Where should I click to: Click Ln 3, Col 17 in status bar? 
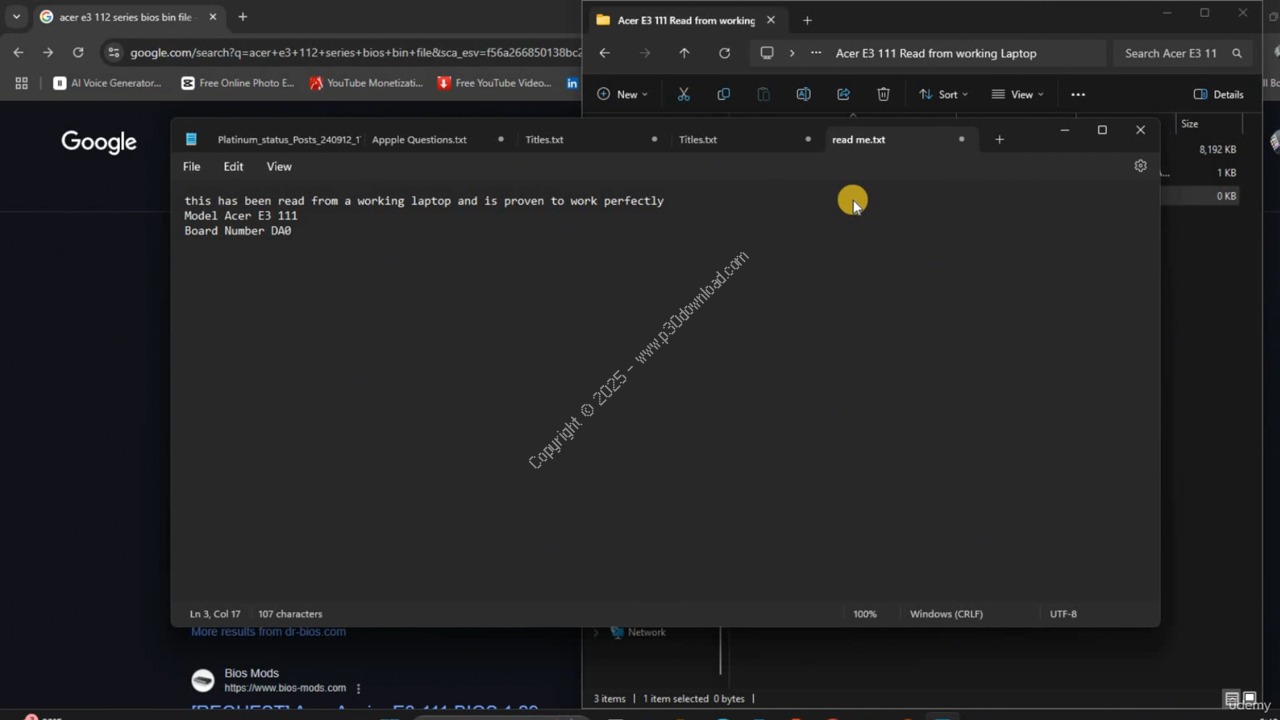[x=215, y=614]
